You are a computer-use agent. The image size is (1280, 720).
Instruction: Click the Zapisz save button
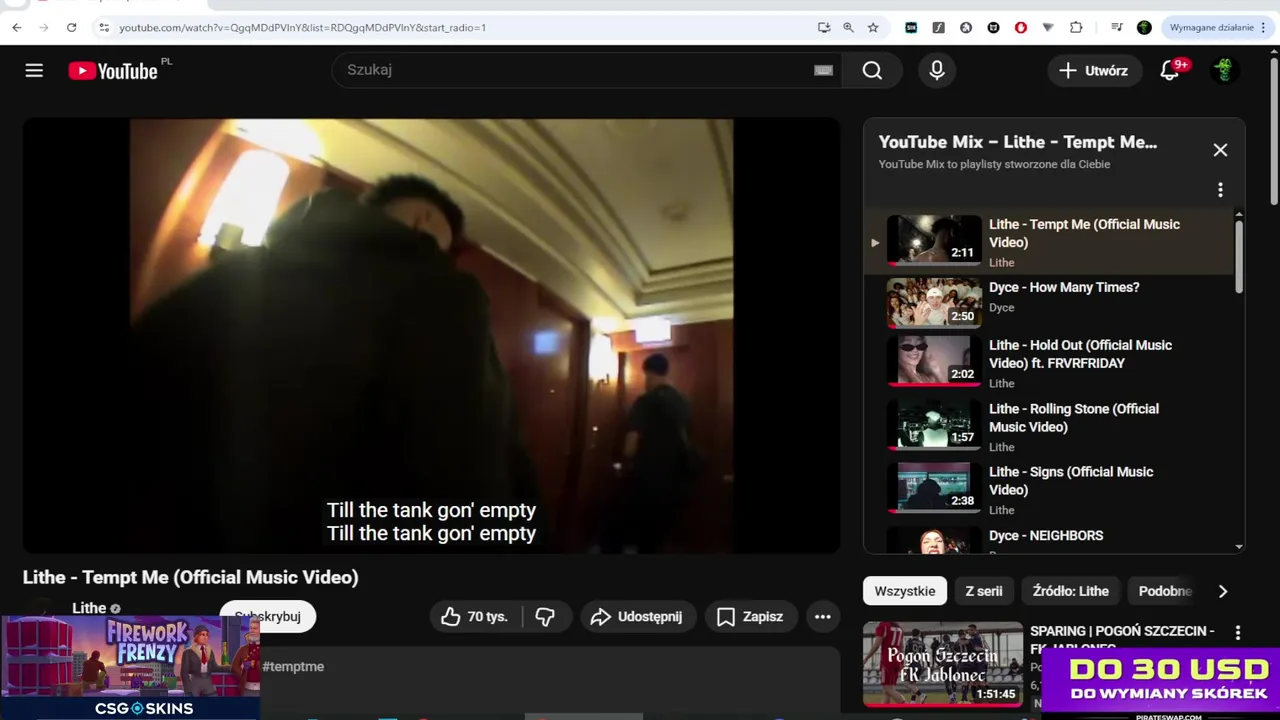click(x=750, y=617)
